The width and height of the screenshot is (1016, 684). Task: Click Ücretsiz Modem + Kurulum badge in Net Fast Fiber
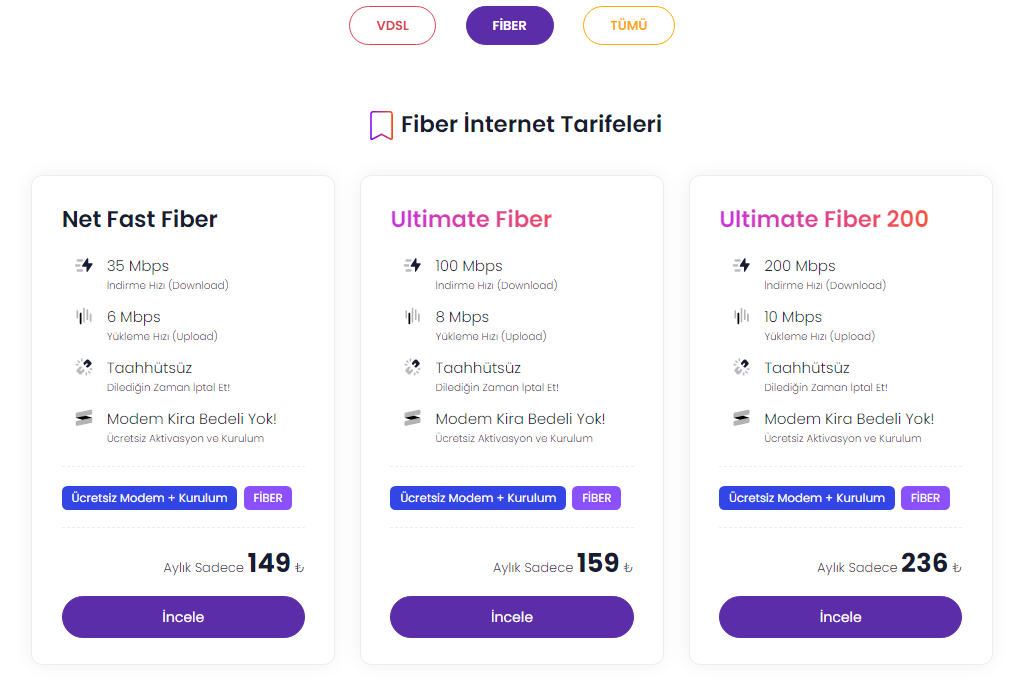149,498
